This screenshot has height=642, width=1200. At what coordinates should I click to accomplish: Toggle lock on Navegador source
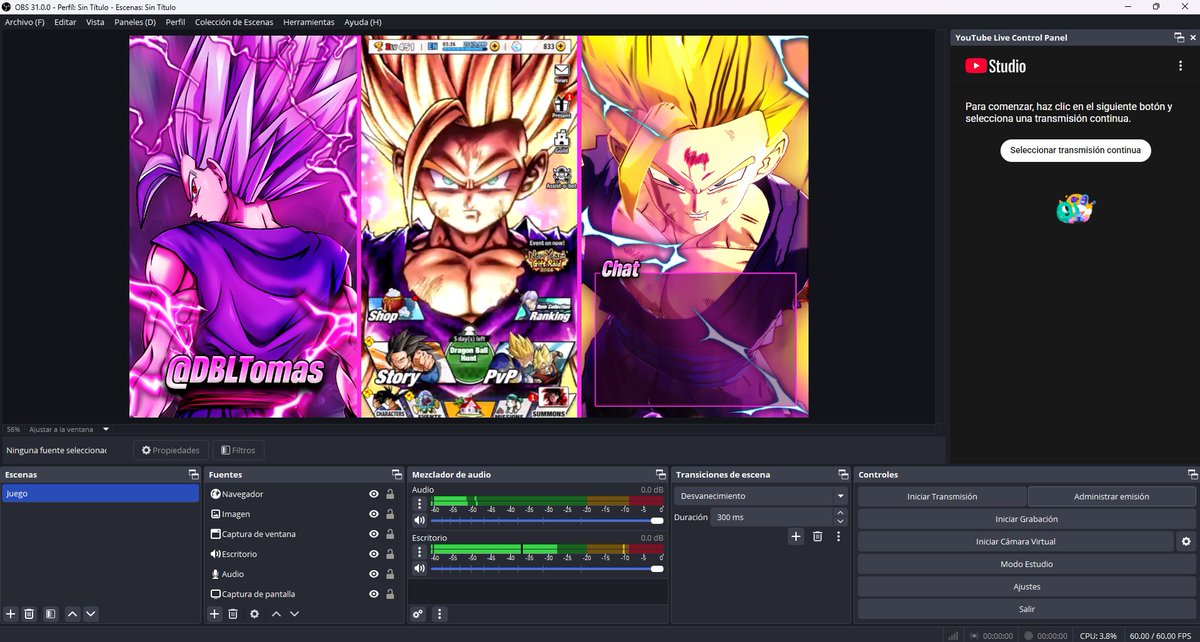(x=390, y=494)
